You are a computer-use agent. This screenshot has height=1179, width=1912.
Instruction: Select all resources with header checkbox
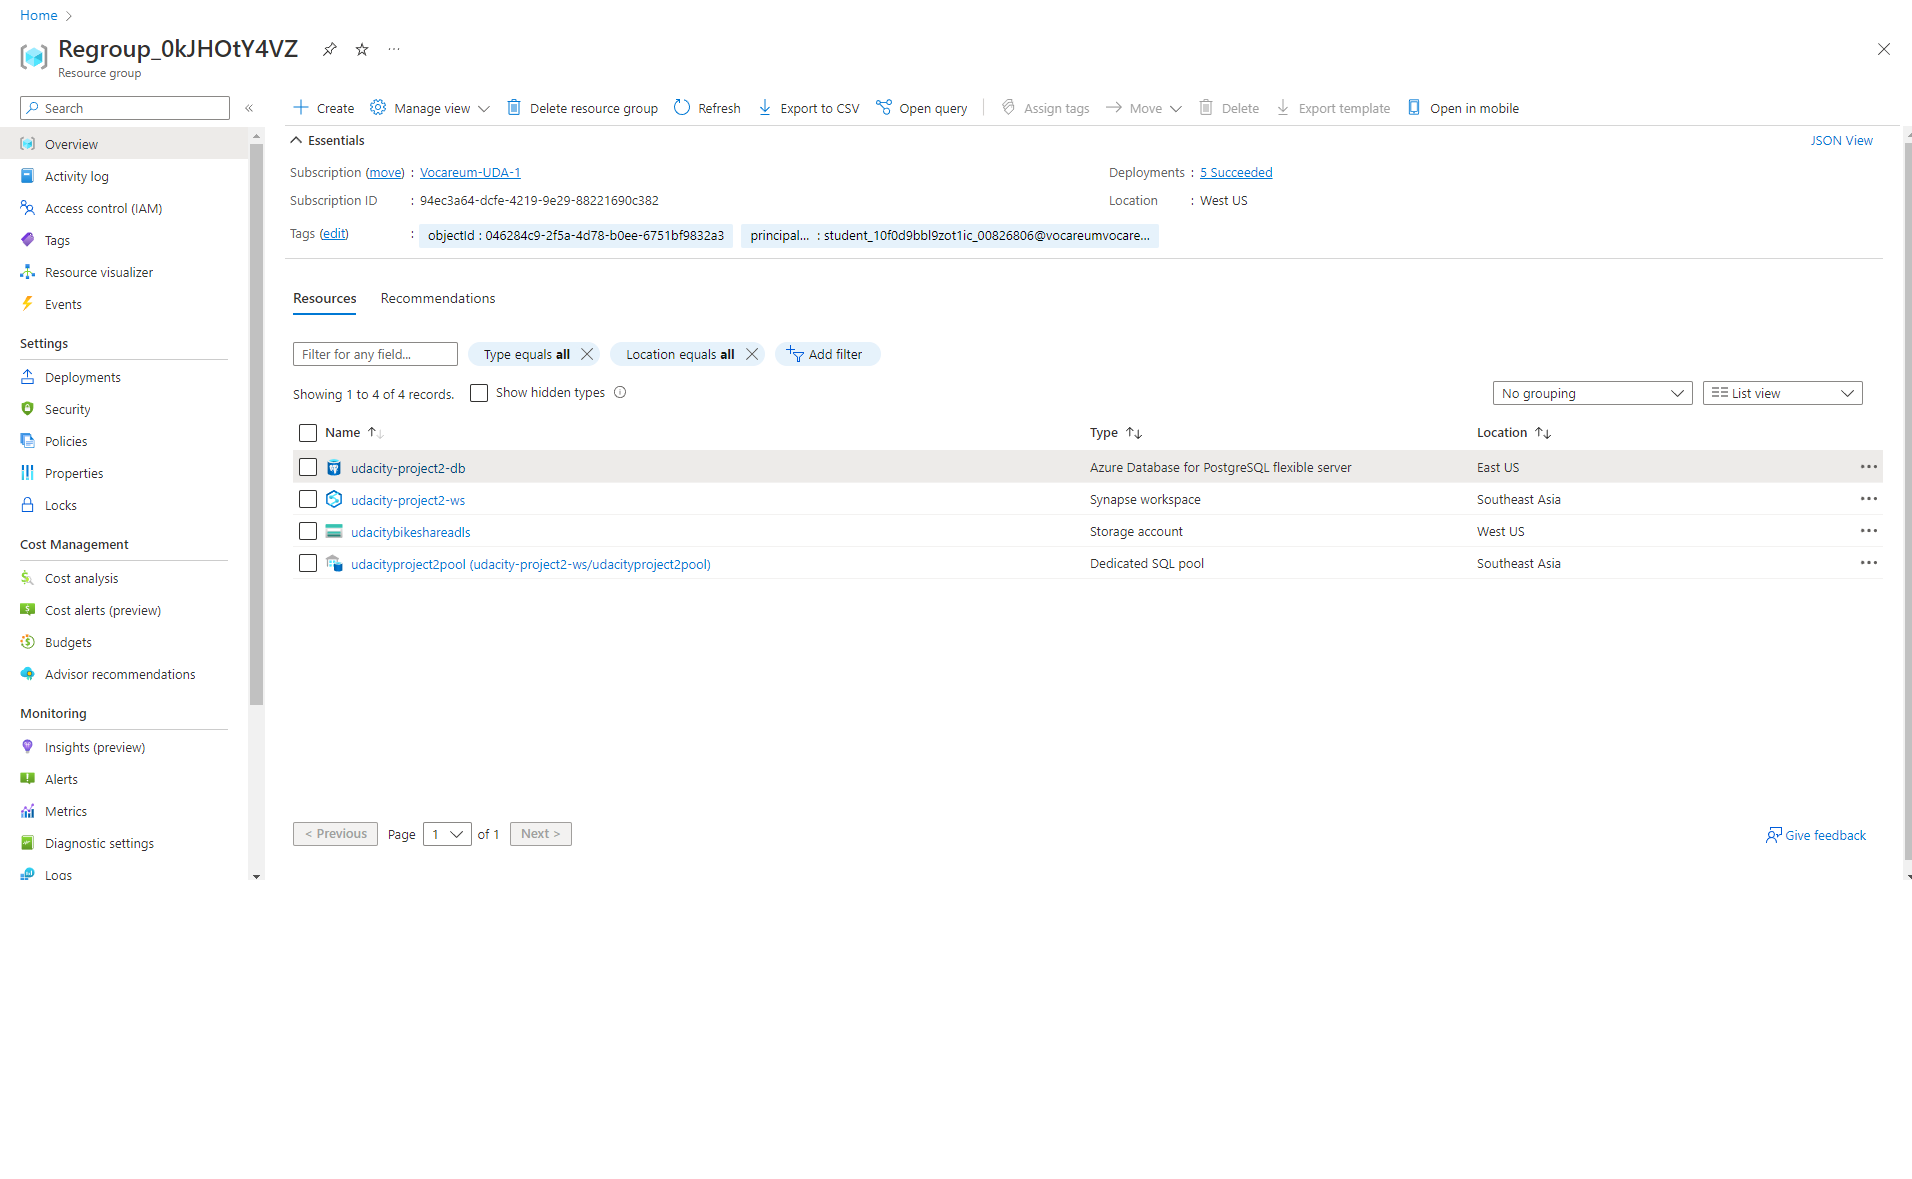(x=308, y=433)
